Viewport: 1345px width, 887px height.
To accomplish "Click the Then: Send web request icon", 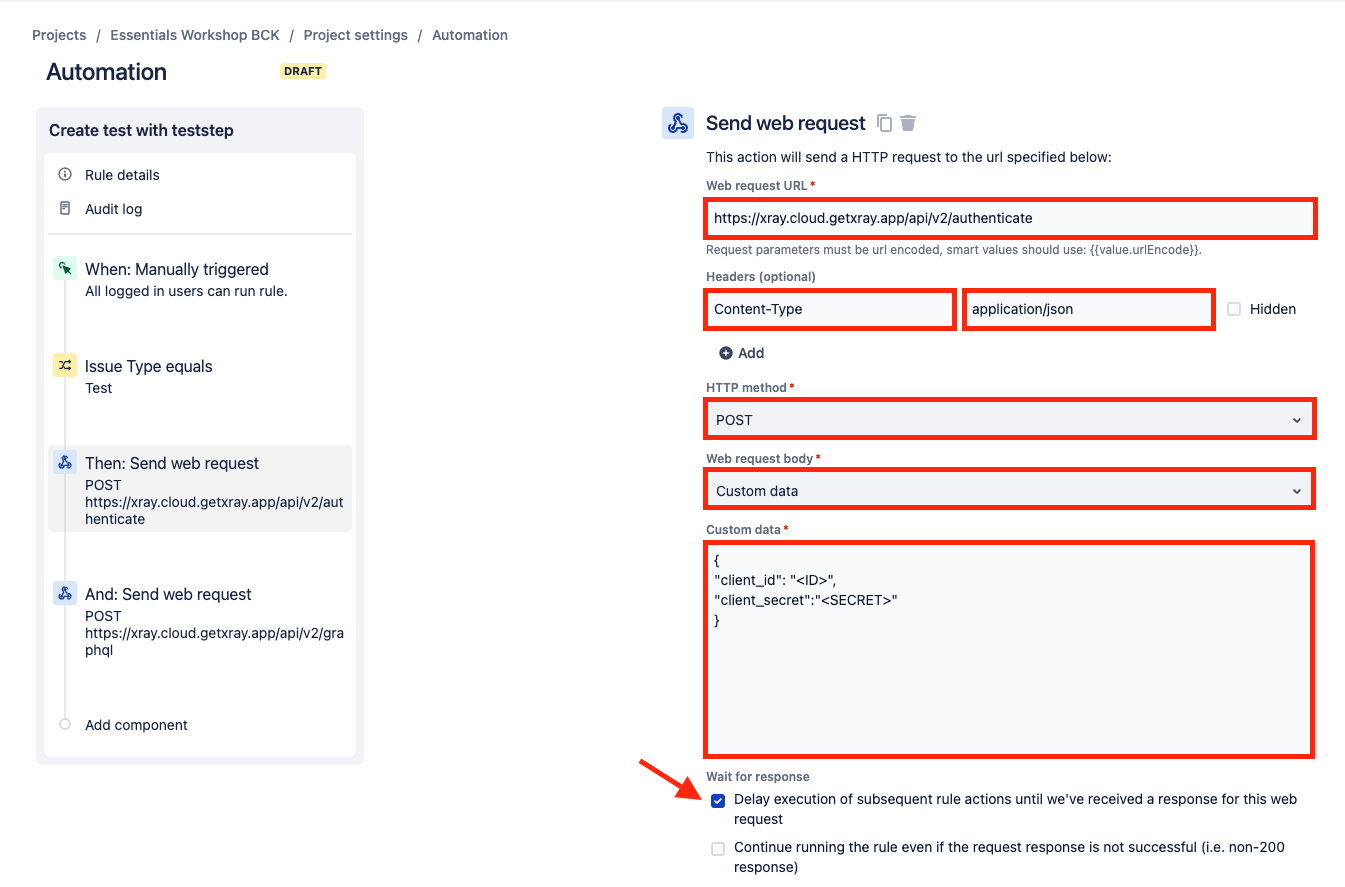I will pyautogui.click(x=65, y=462).
